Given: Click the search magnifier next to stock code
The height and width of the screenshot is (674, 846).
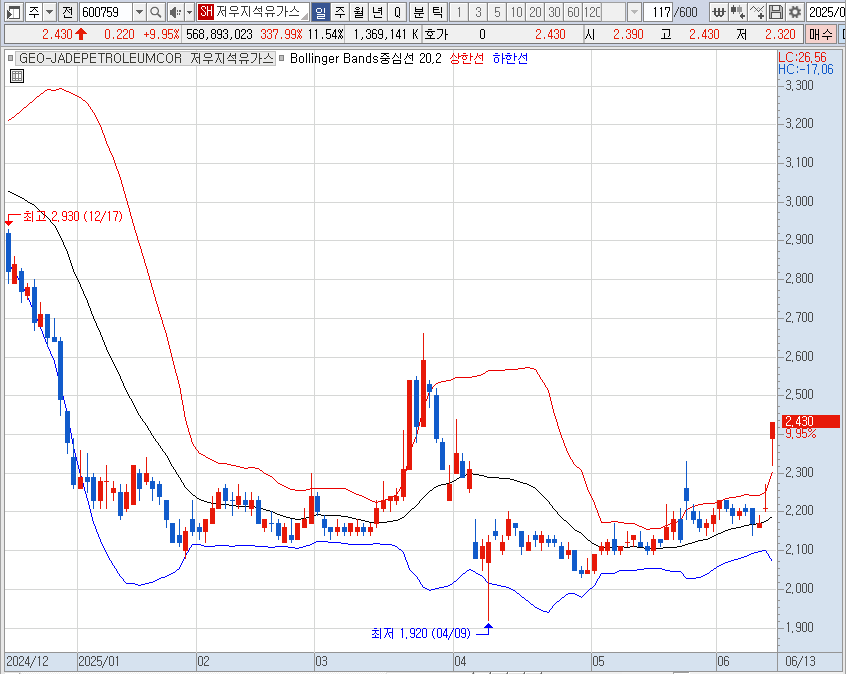Looking at the screenshot, I should (x=155, y=12).
